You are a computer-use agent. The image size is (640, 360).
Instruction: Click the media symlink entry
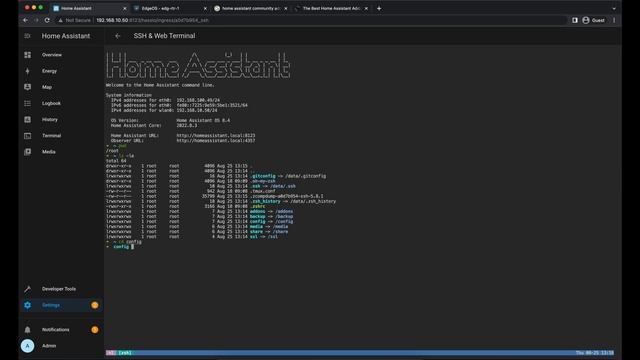pos(256,227)
